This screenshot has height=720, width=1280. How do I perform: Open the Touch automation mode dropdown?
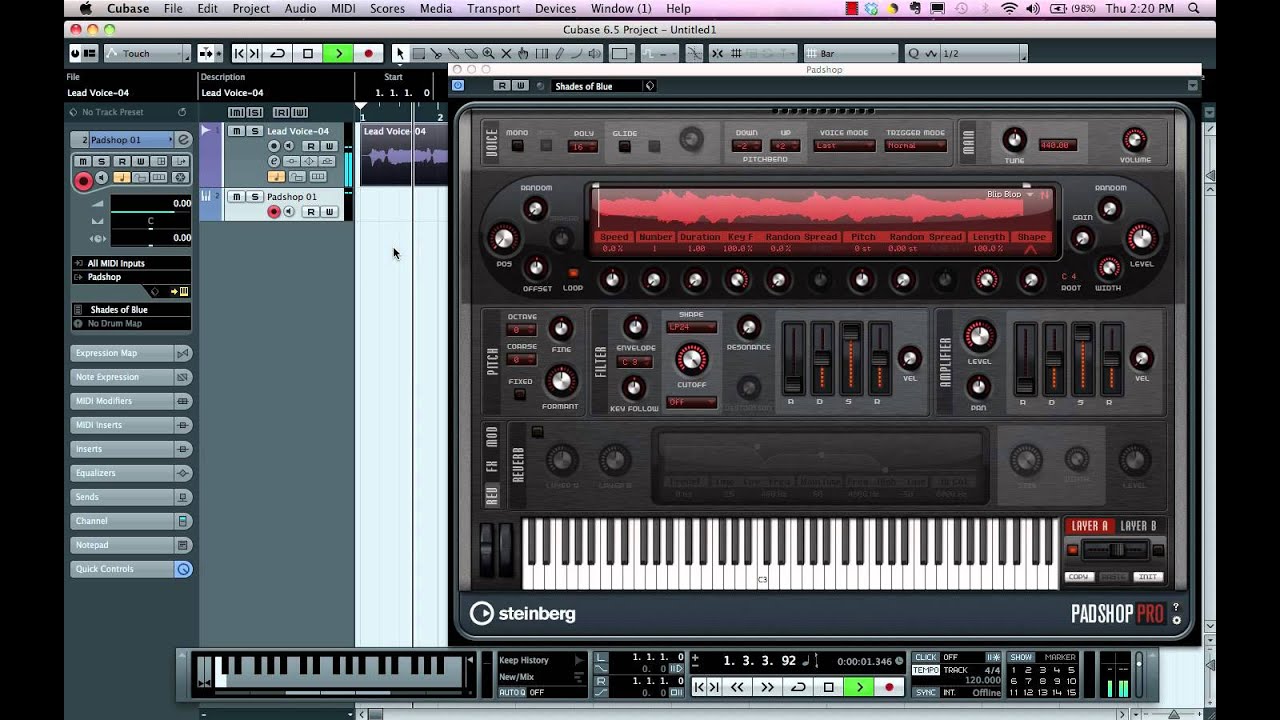point(147,54)
